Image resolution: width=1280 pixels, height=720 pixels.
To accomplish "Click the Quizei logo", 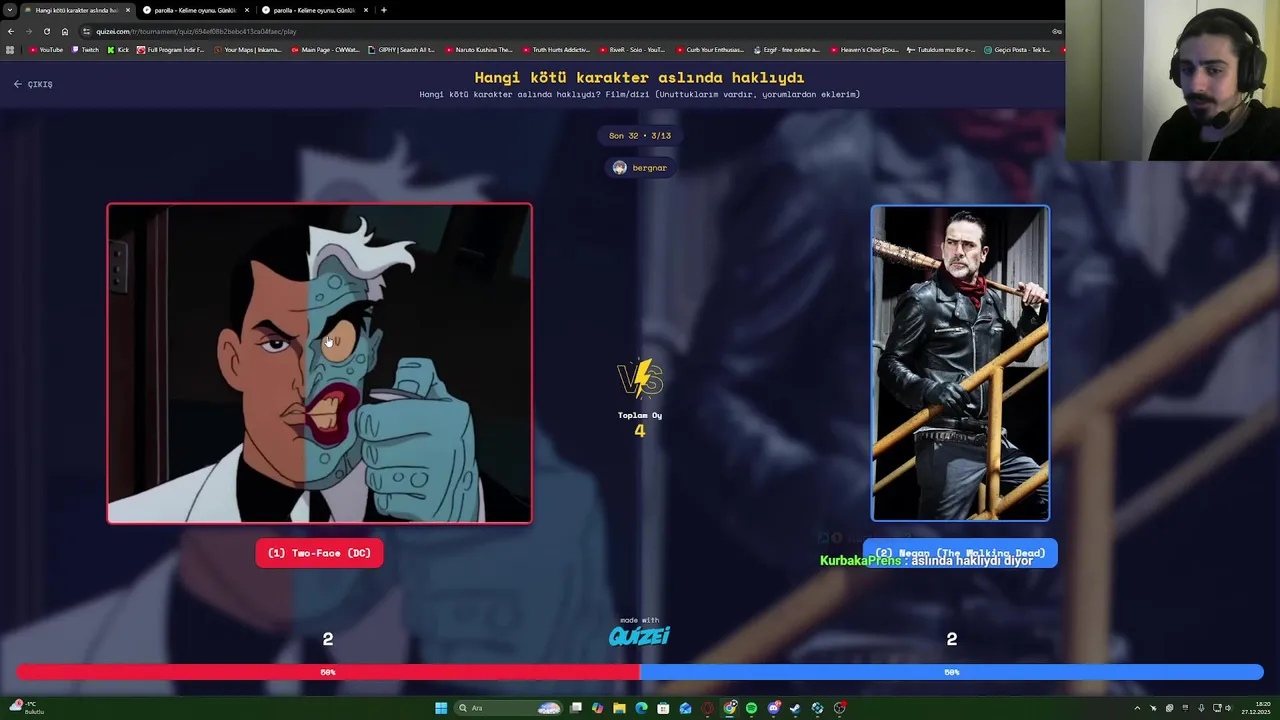I will 640,635.
